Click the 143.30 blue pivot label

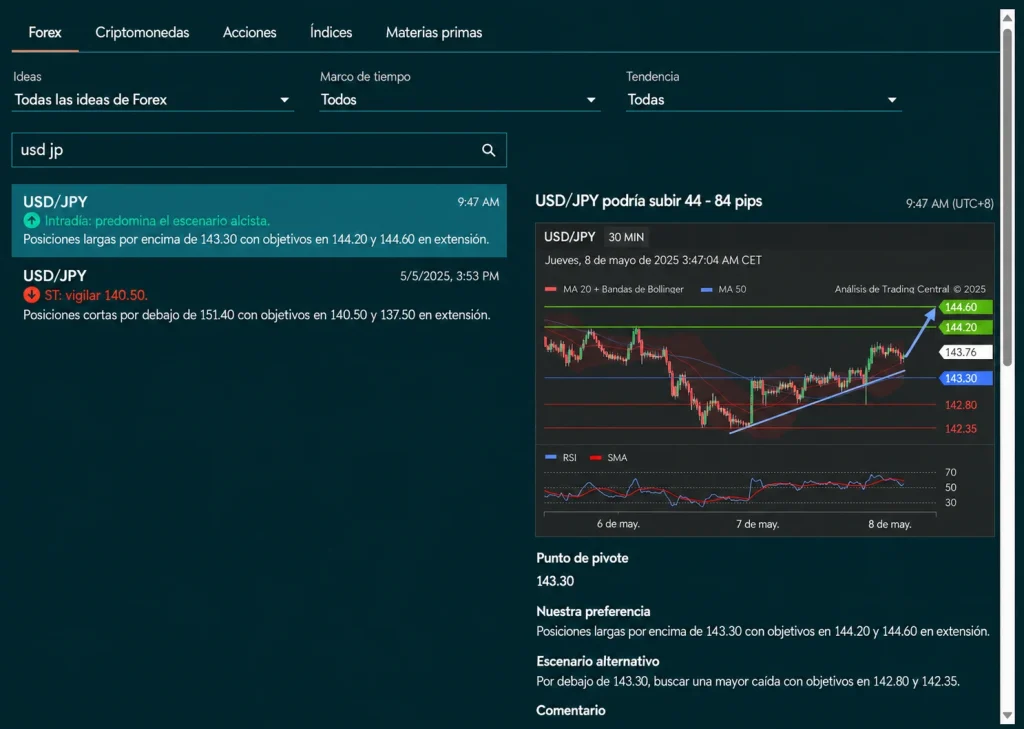pos(965,378)
